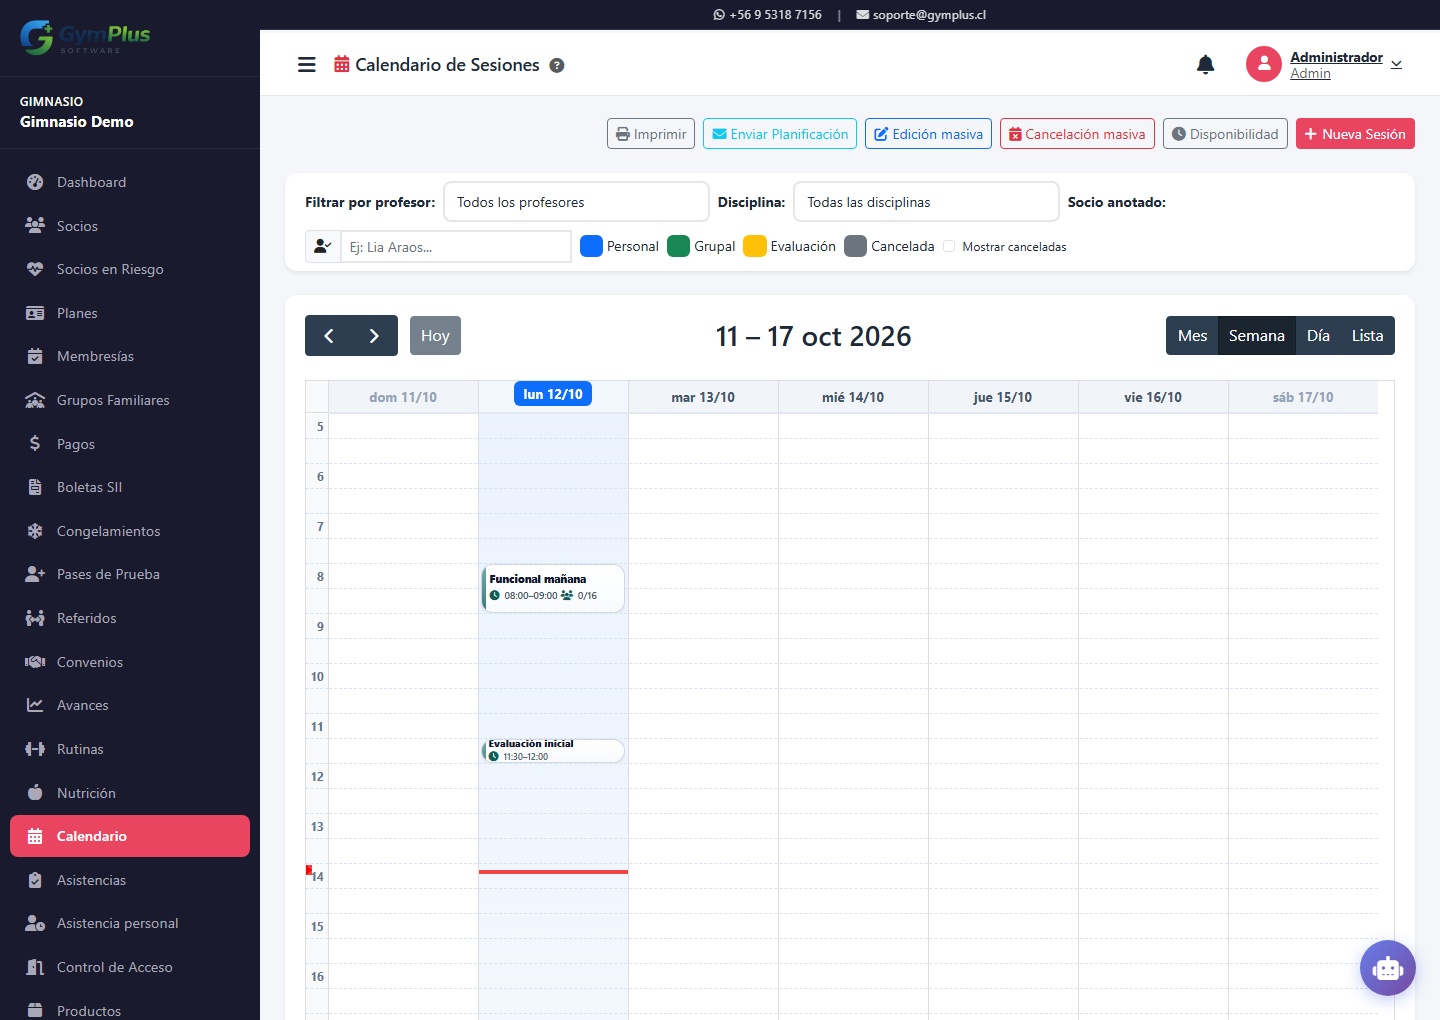
Task: Toggle the hamburger sidebar menu
Action: point(307,65)
